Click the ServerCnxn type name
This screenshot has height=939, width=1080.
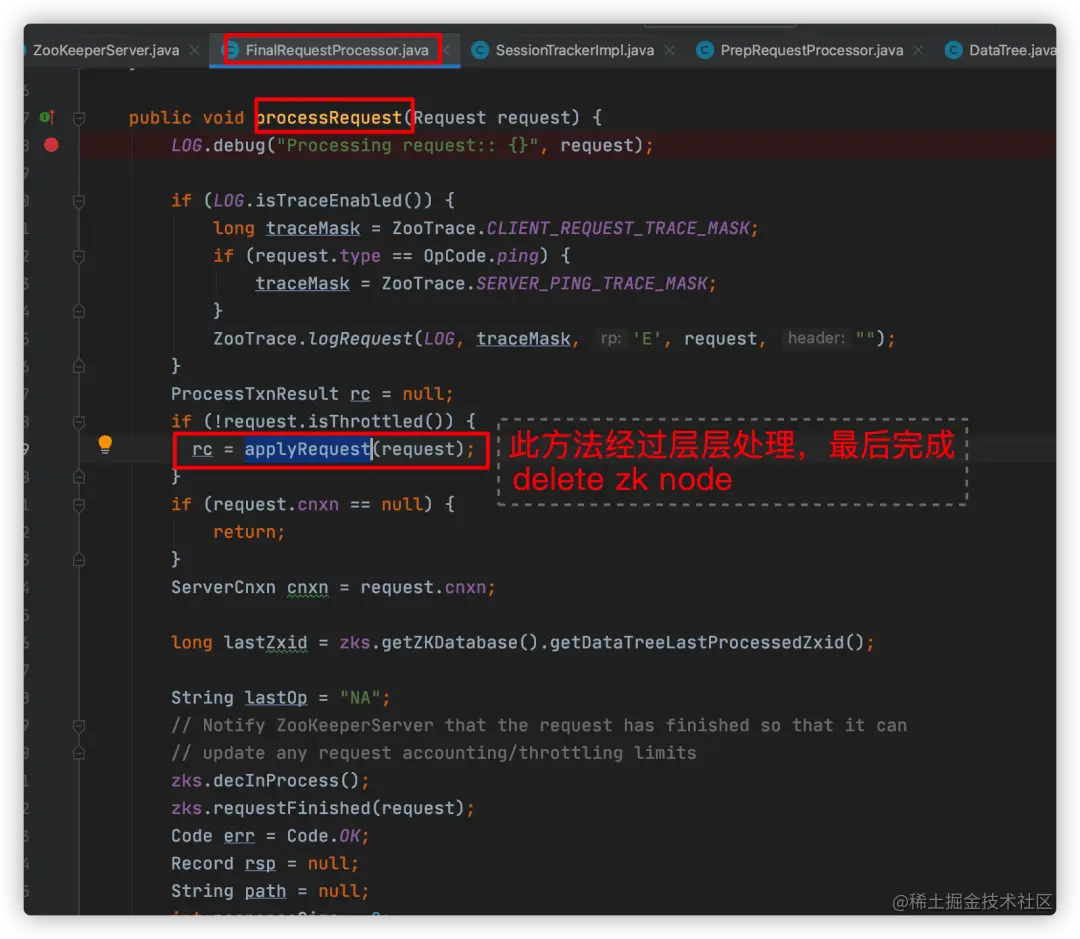(x=223, y=588)
